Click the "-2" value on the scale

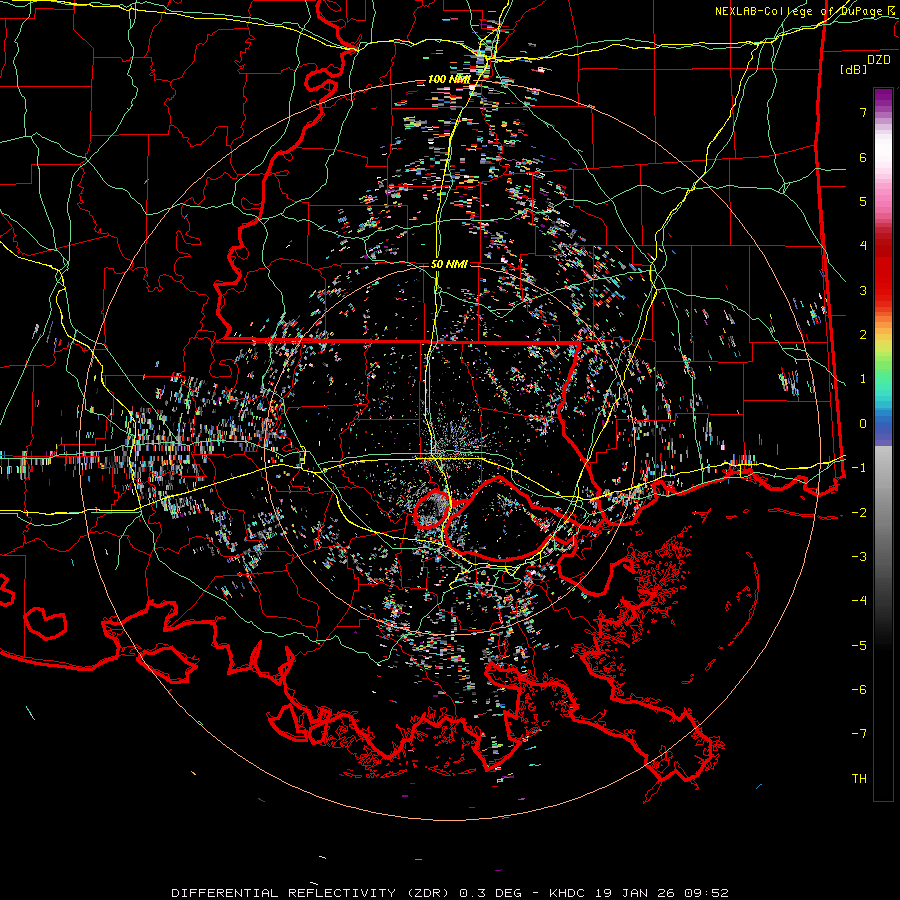click(x=859, y=513)
